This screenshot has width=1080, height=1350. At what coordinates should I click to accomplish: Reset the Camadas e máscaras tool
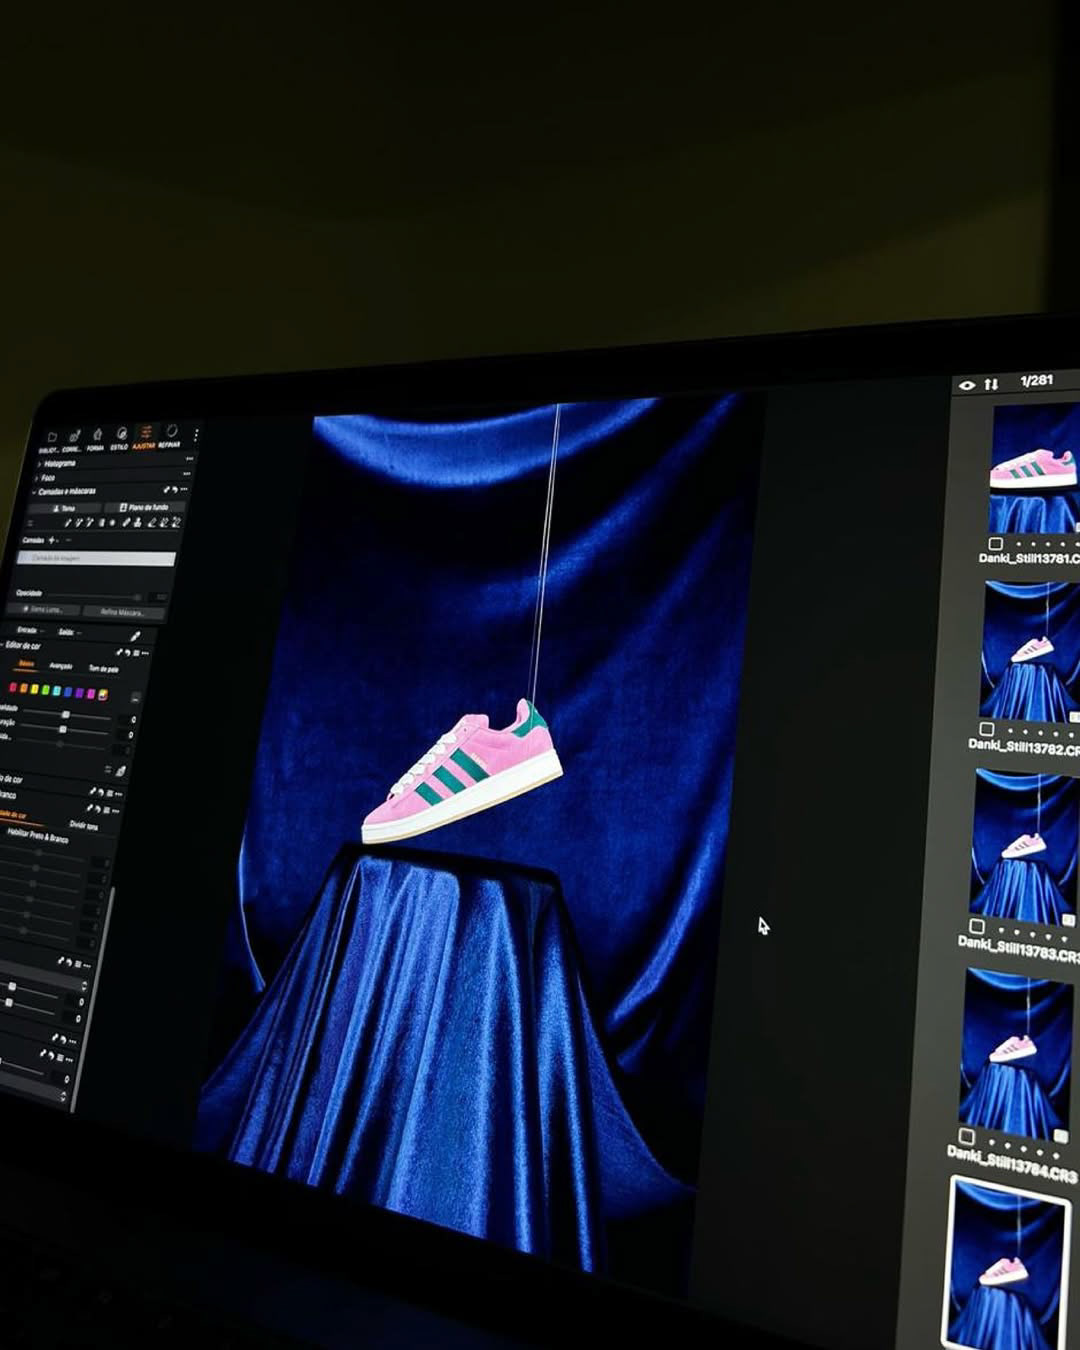[x=176, y=490]
